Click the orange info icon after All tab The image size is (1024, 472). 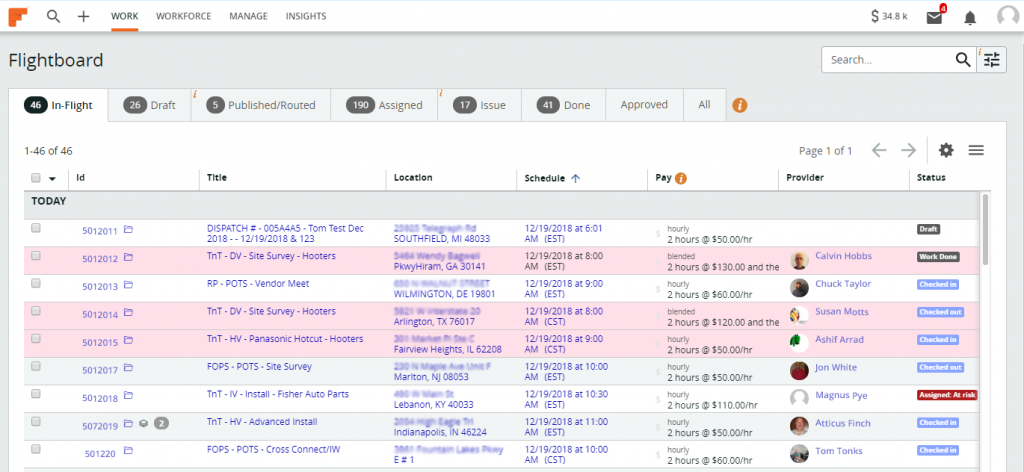pos(740,105)
